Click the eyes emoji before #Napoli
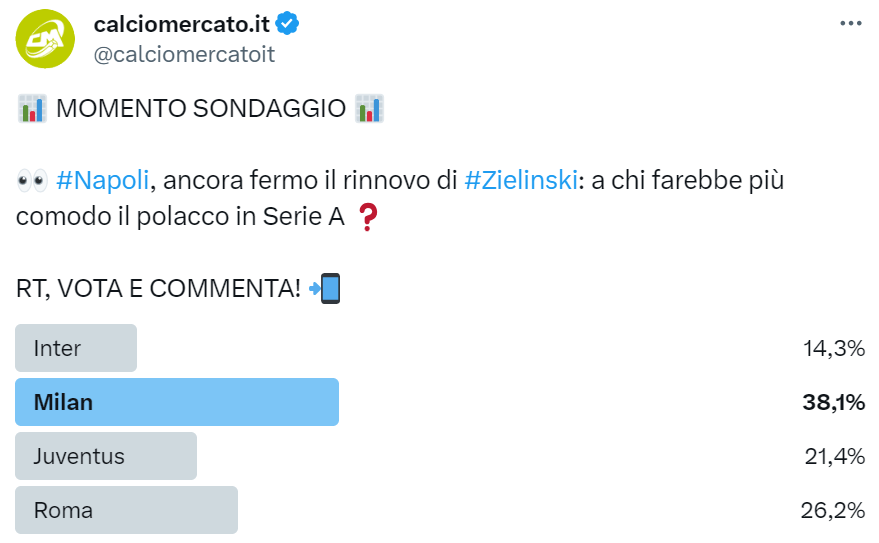The width and height of the screenshot is (879, 543). coord(32,181)
